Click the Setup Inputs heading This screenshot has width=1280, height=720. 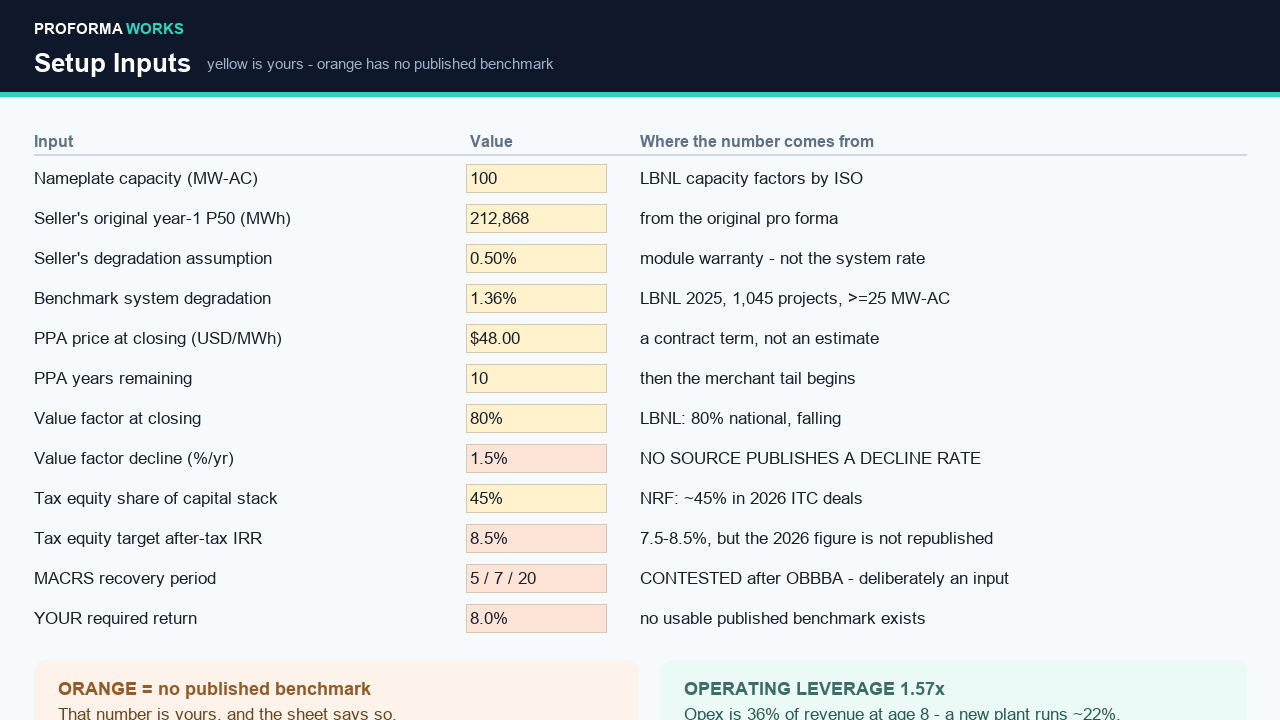click(x=112, y=63)
